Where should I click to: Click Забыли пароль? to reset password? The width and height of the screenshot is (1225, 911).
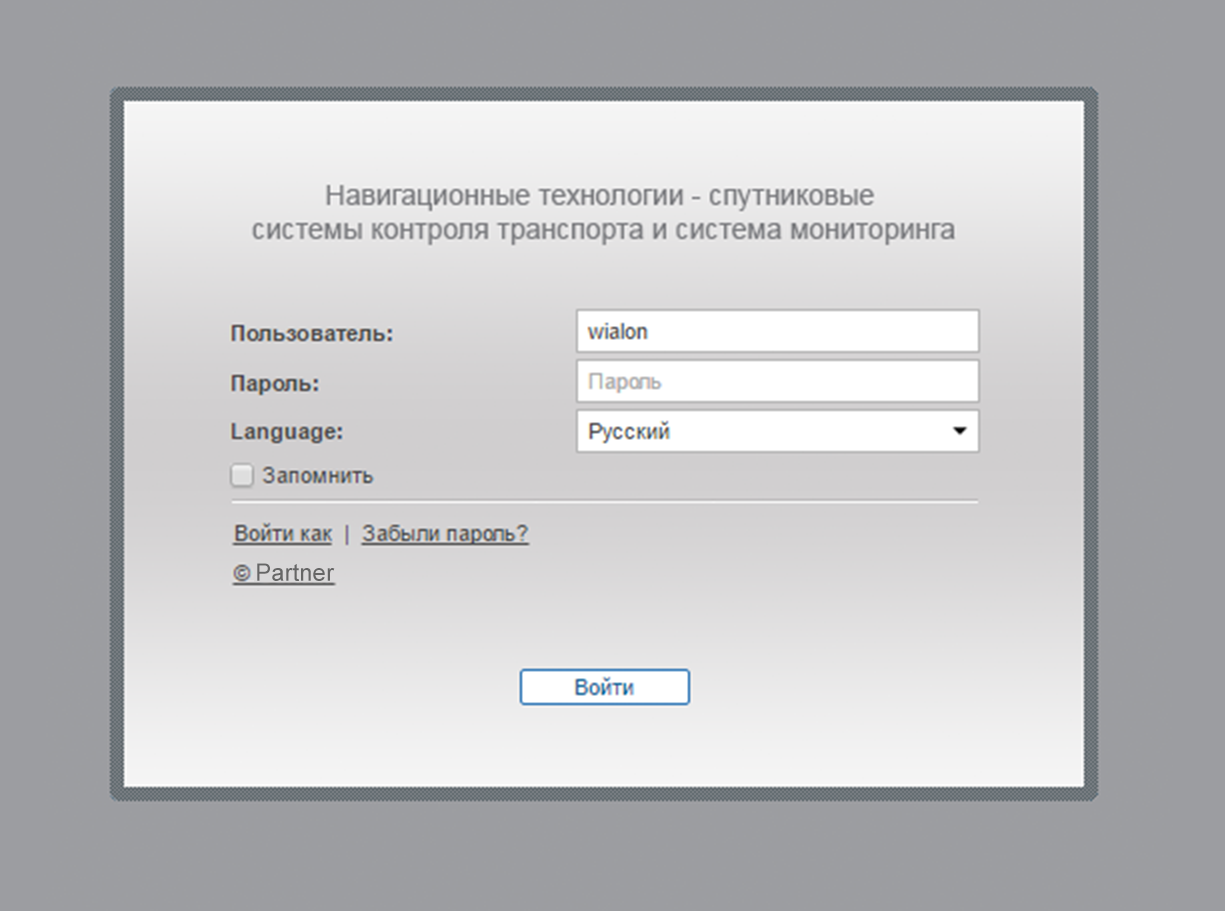coord(444,533)
